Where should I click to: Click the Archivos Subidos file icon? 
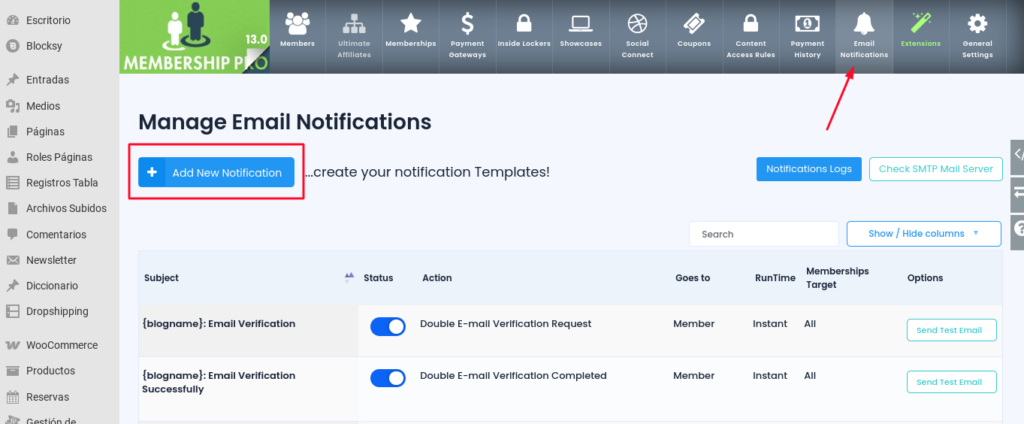12,208
